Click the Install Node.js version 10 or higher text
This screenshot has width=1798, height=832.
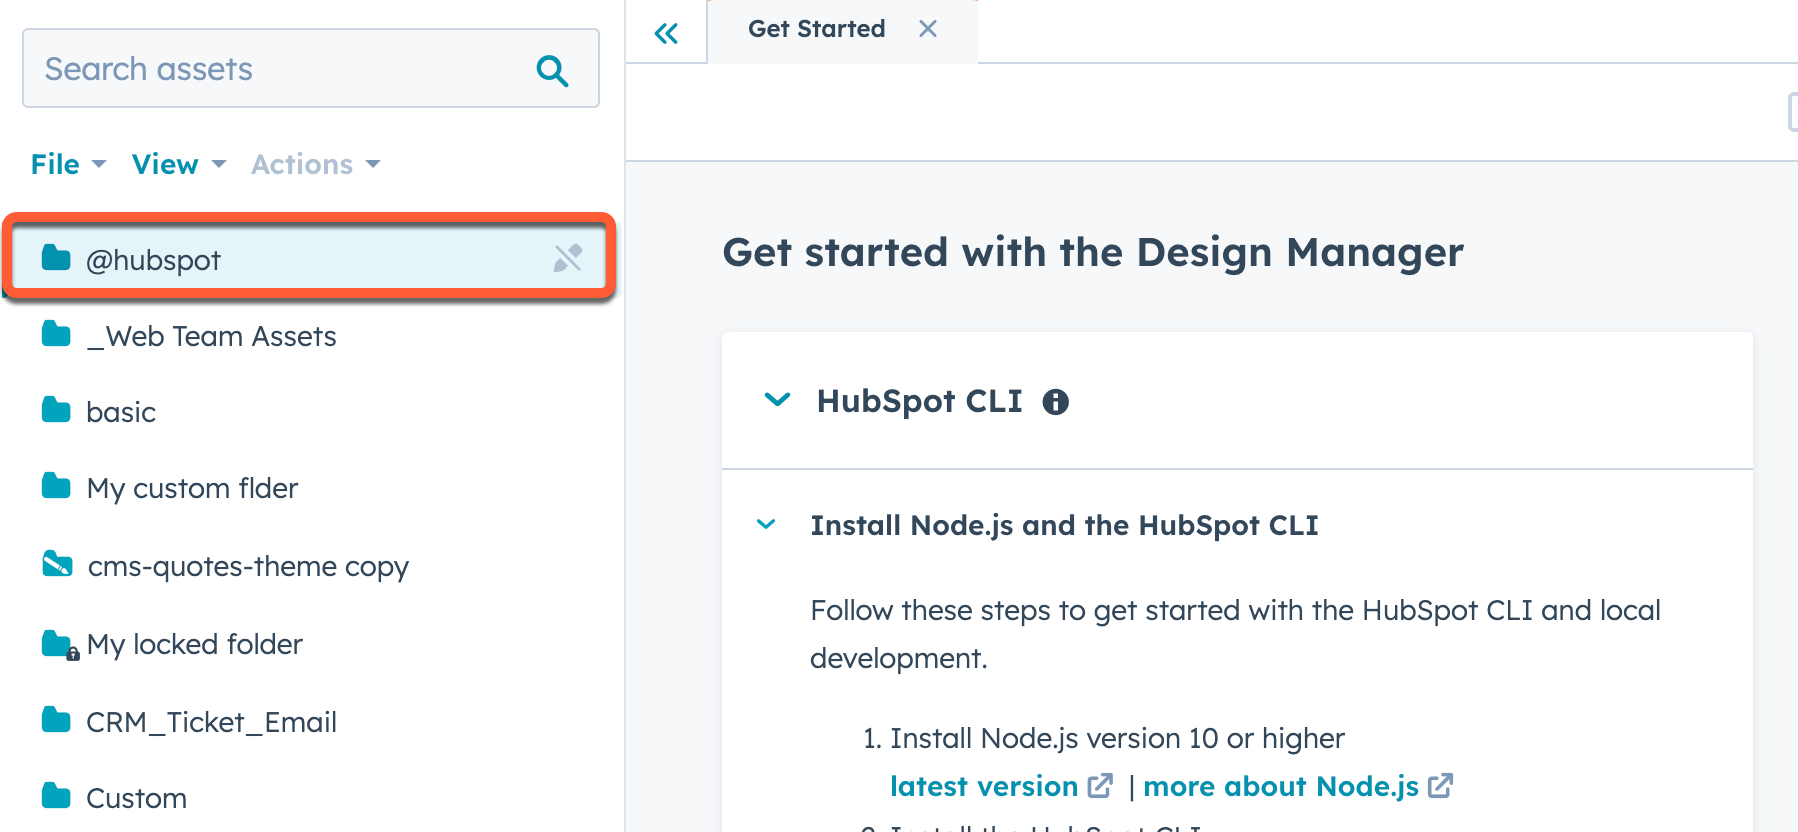(x=1117, y=738)
